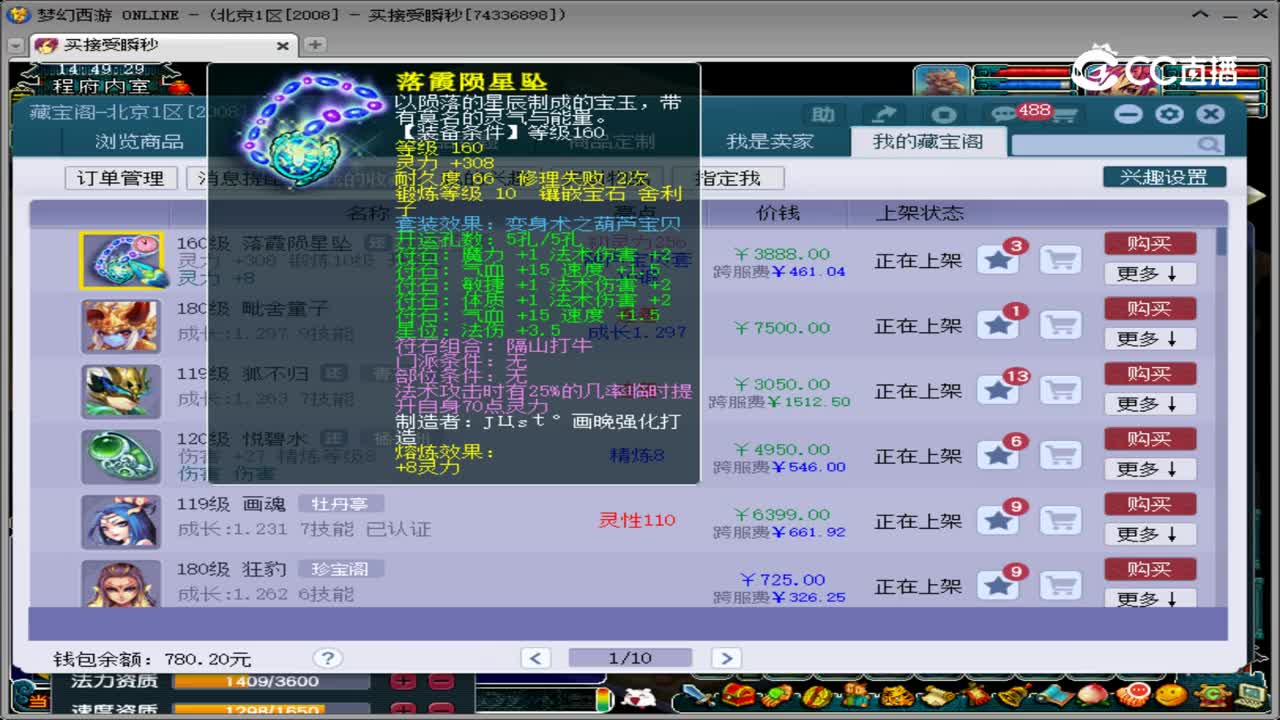
Task: Buy 落霞陨星坠 with 购买 button
Action: 1150,243
